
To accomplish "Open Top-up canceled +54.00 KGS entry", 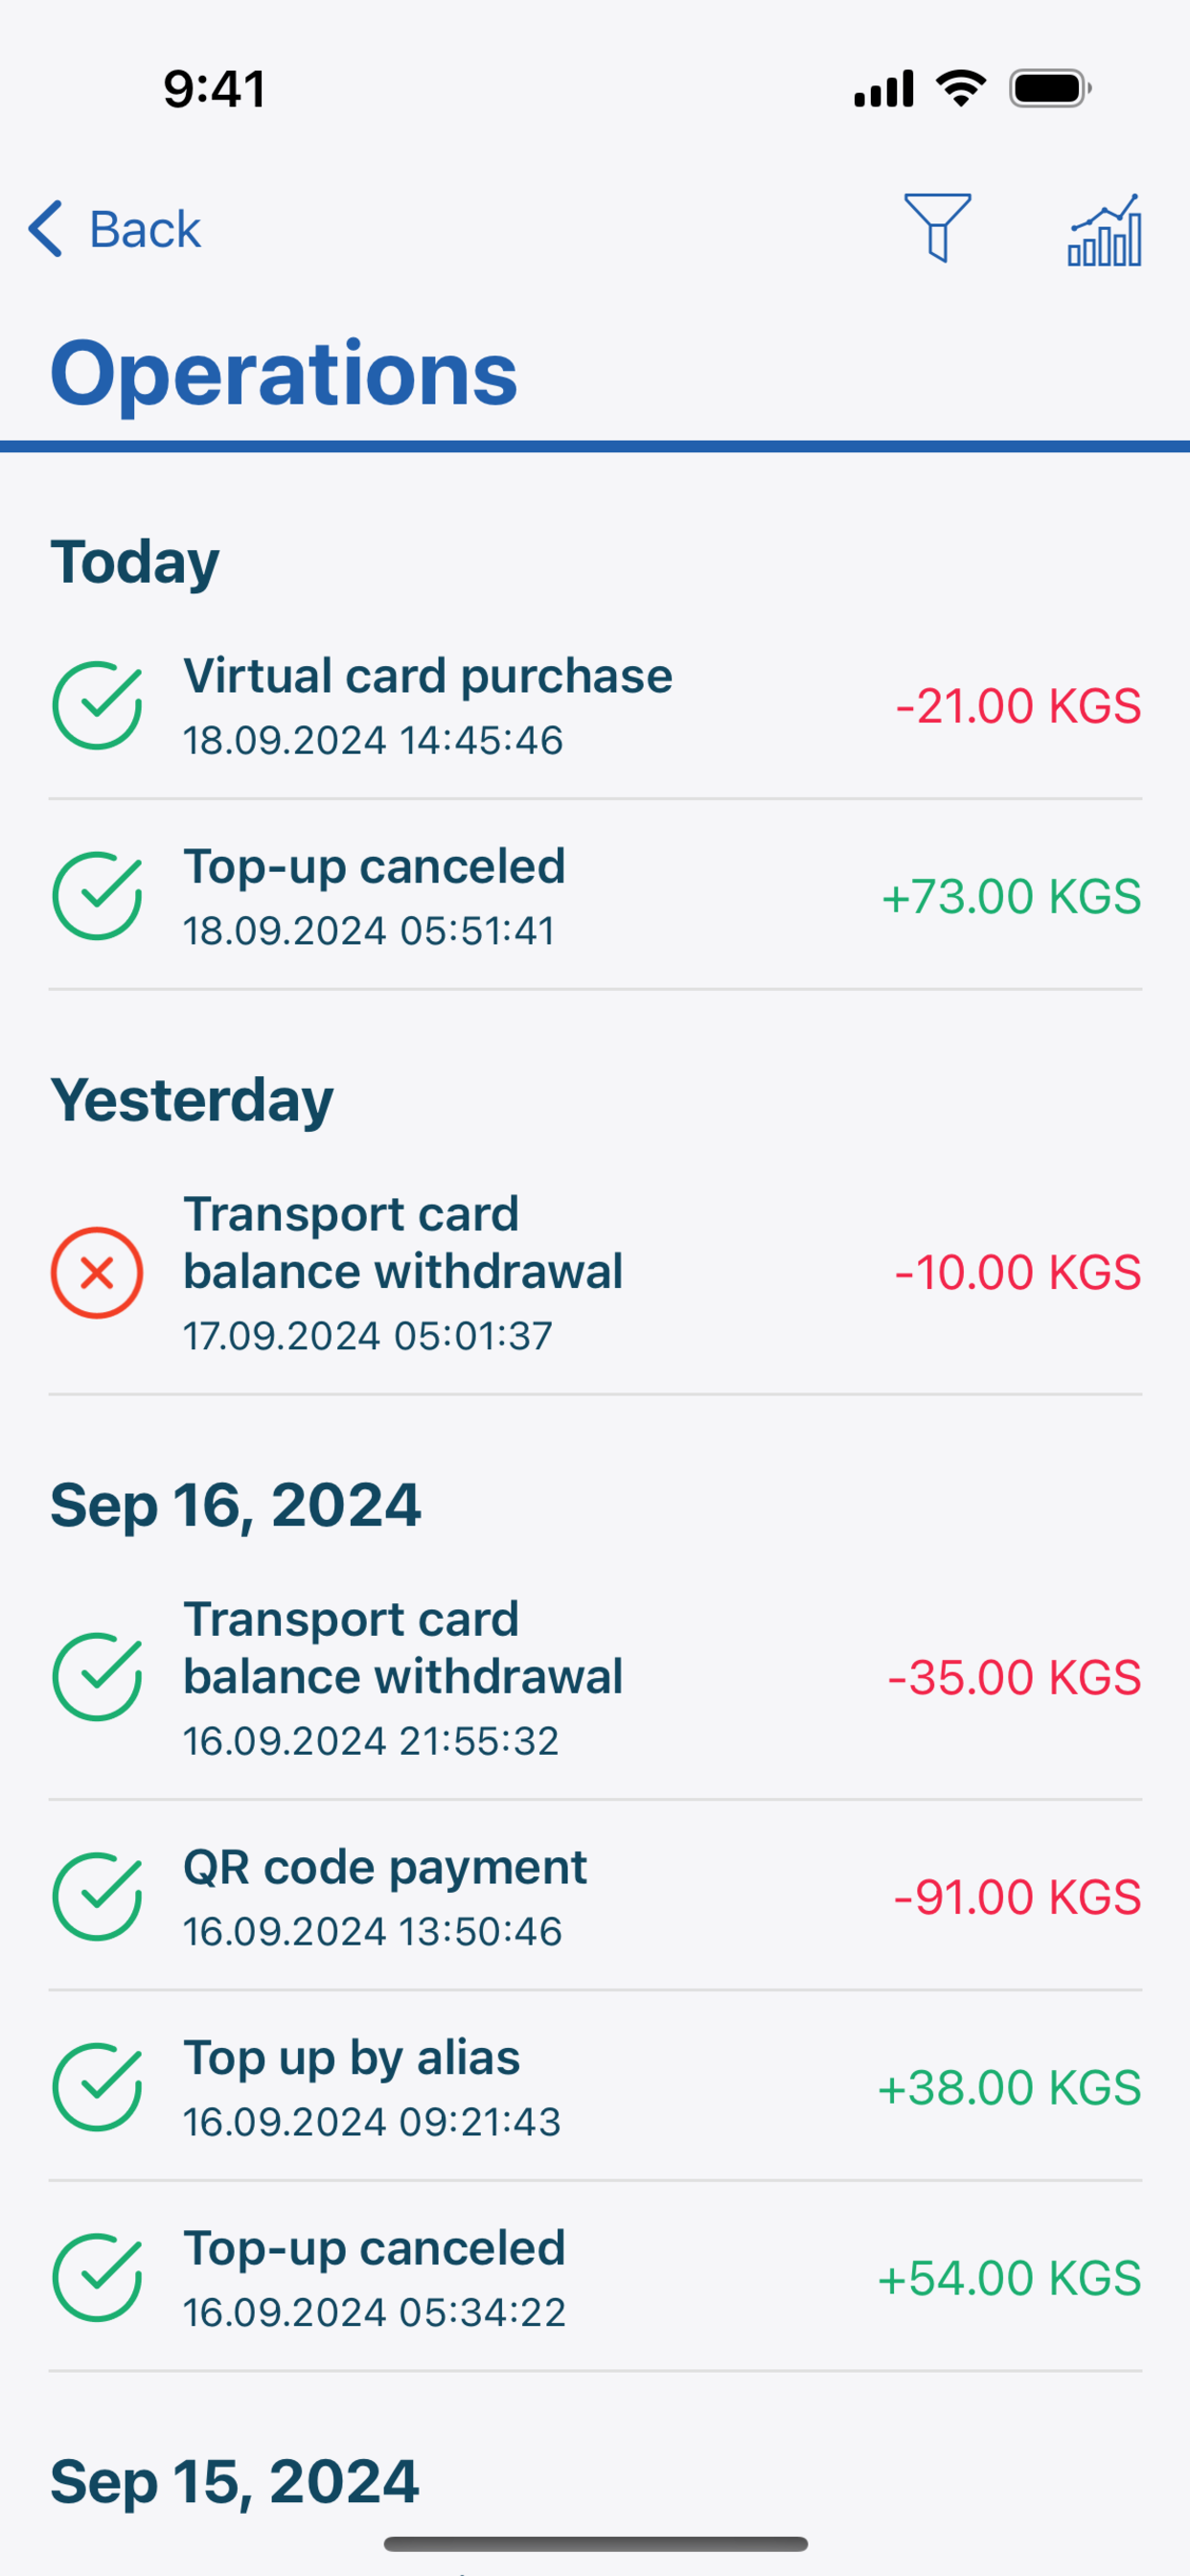I will pyautogui.click(x=595, y=2278).
